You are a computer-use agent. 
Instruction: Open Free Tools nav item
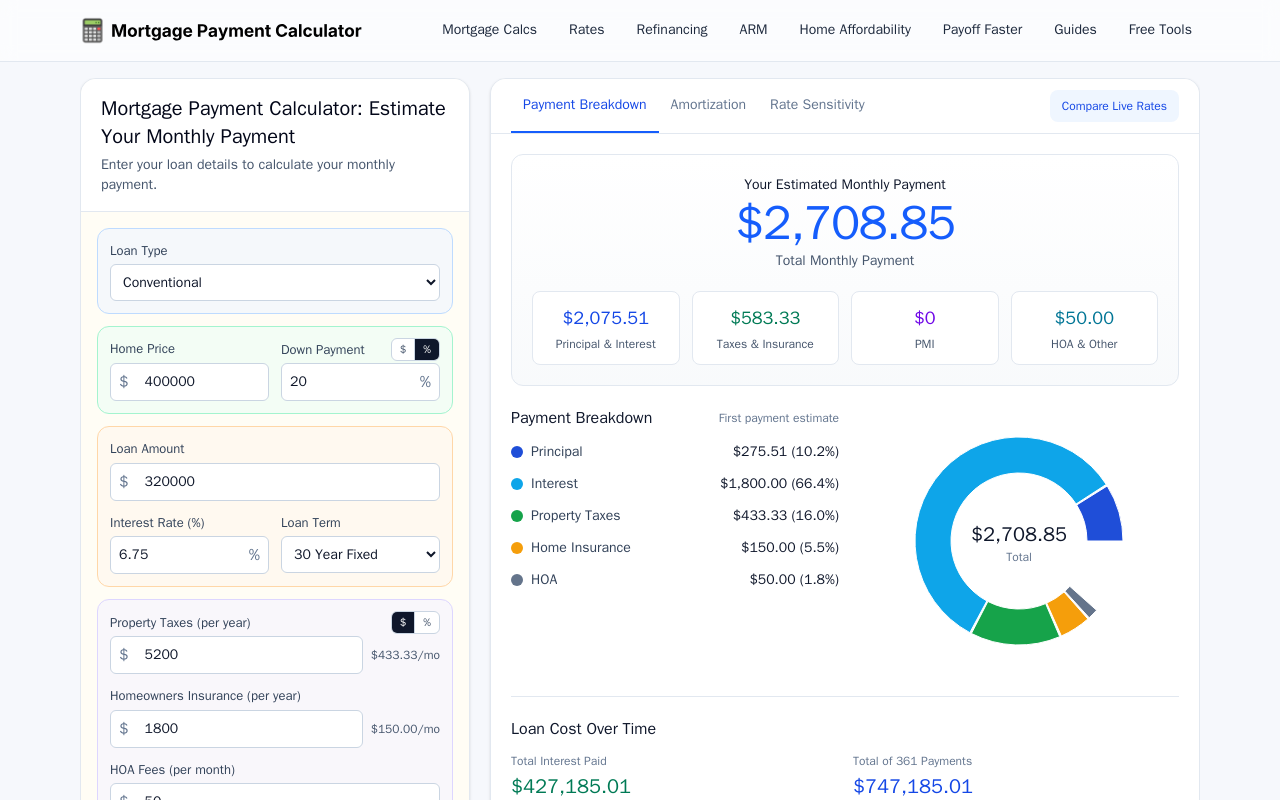point(1160,30)
